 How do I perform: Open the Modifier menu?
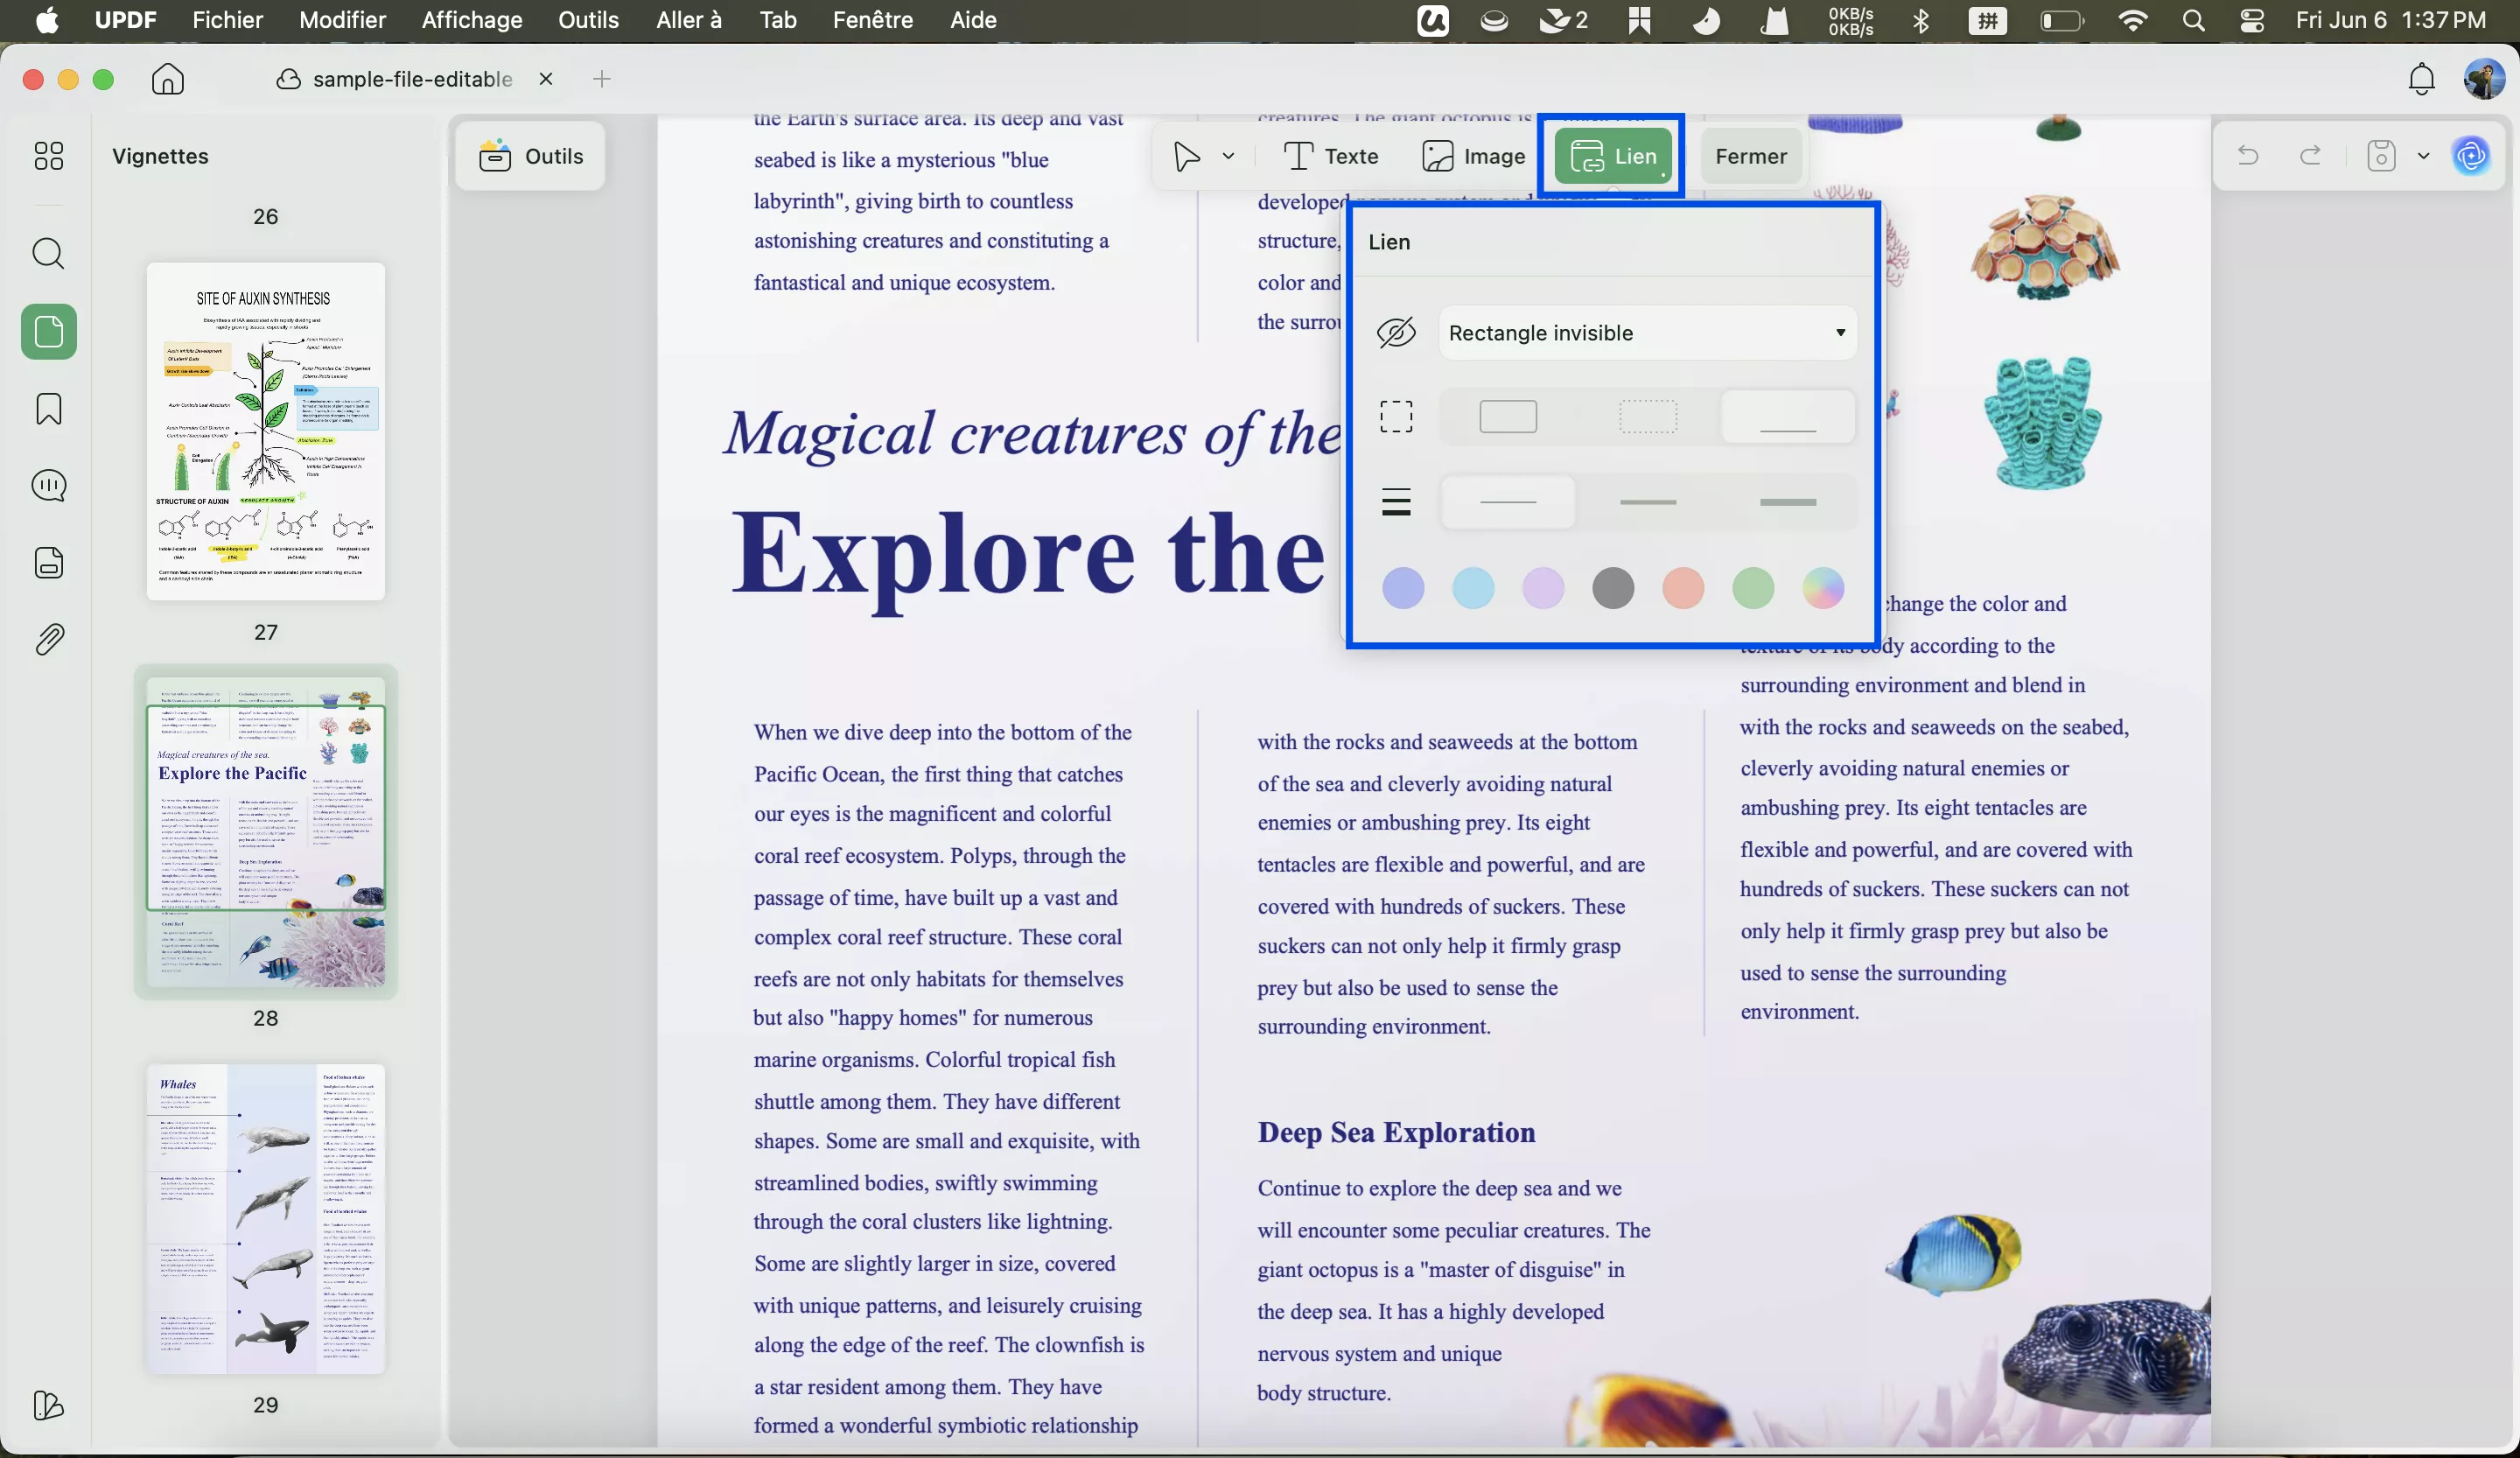click(342, 20)
